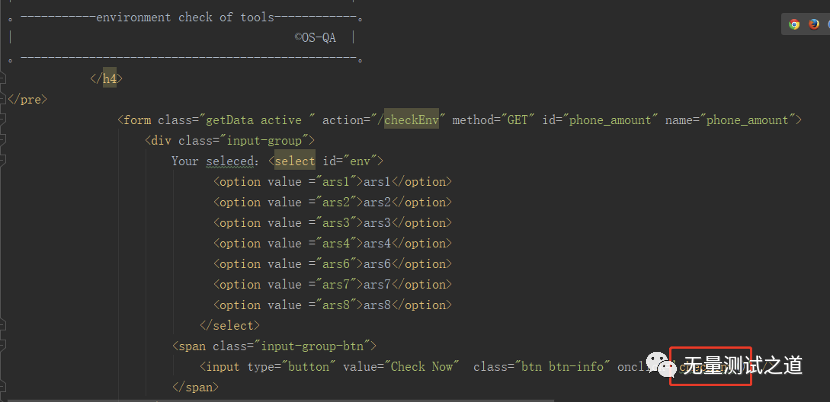Screen dimensions: 830x402
Task: Click the horizontal scrollbar at the editor bottom
Action: pos(281,400)
